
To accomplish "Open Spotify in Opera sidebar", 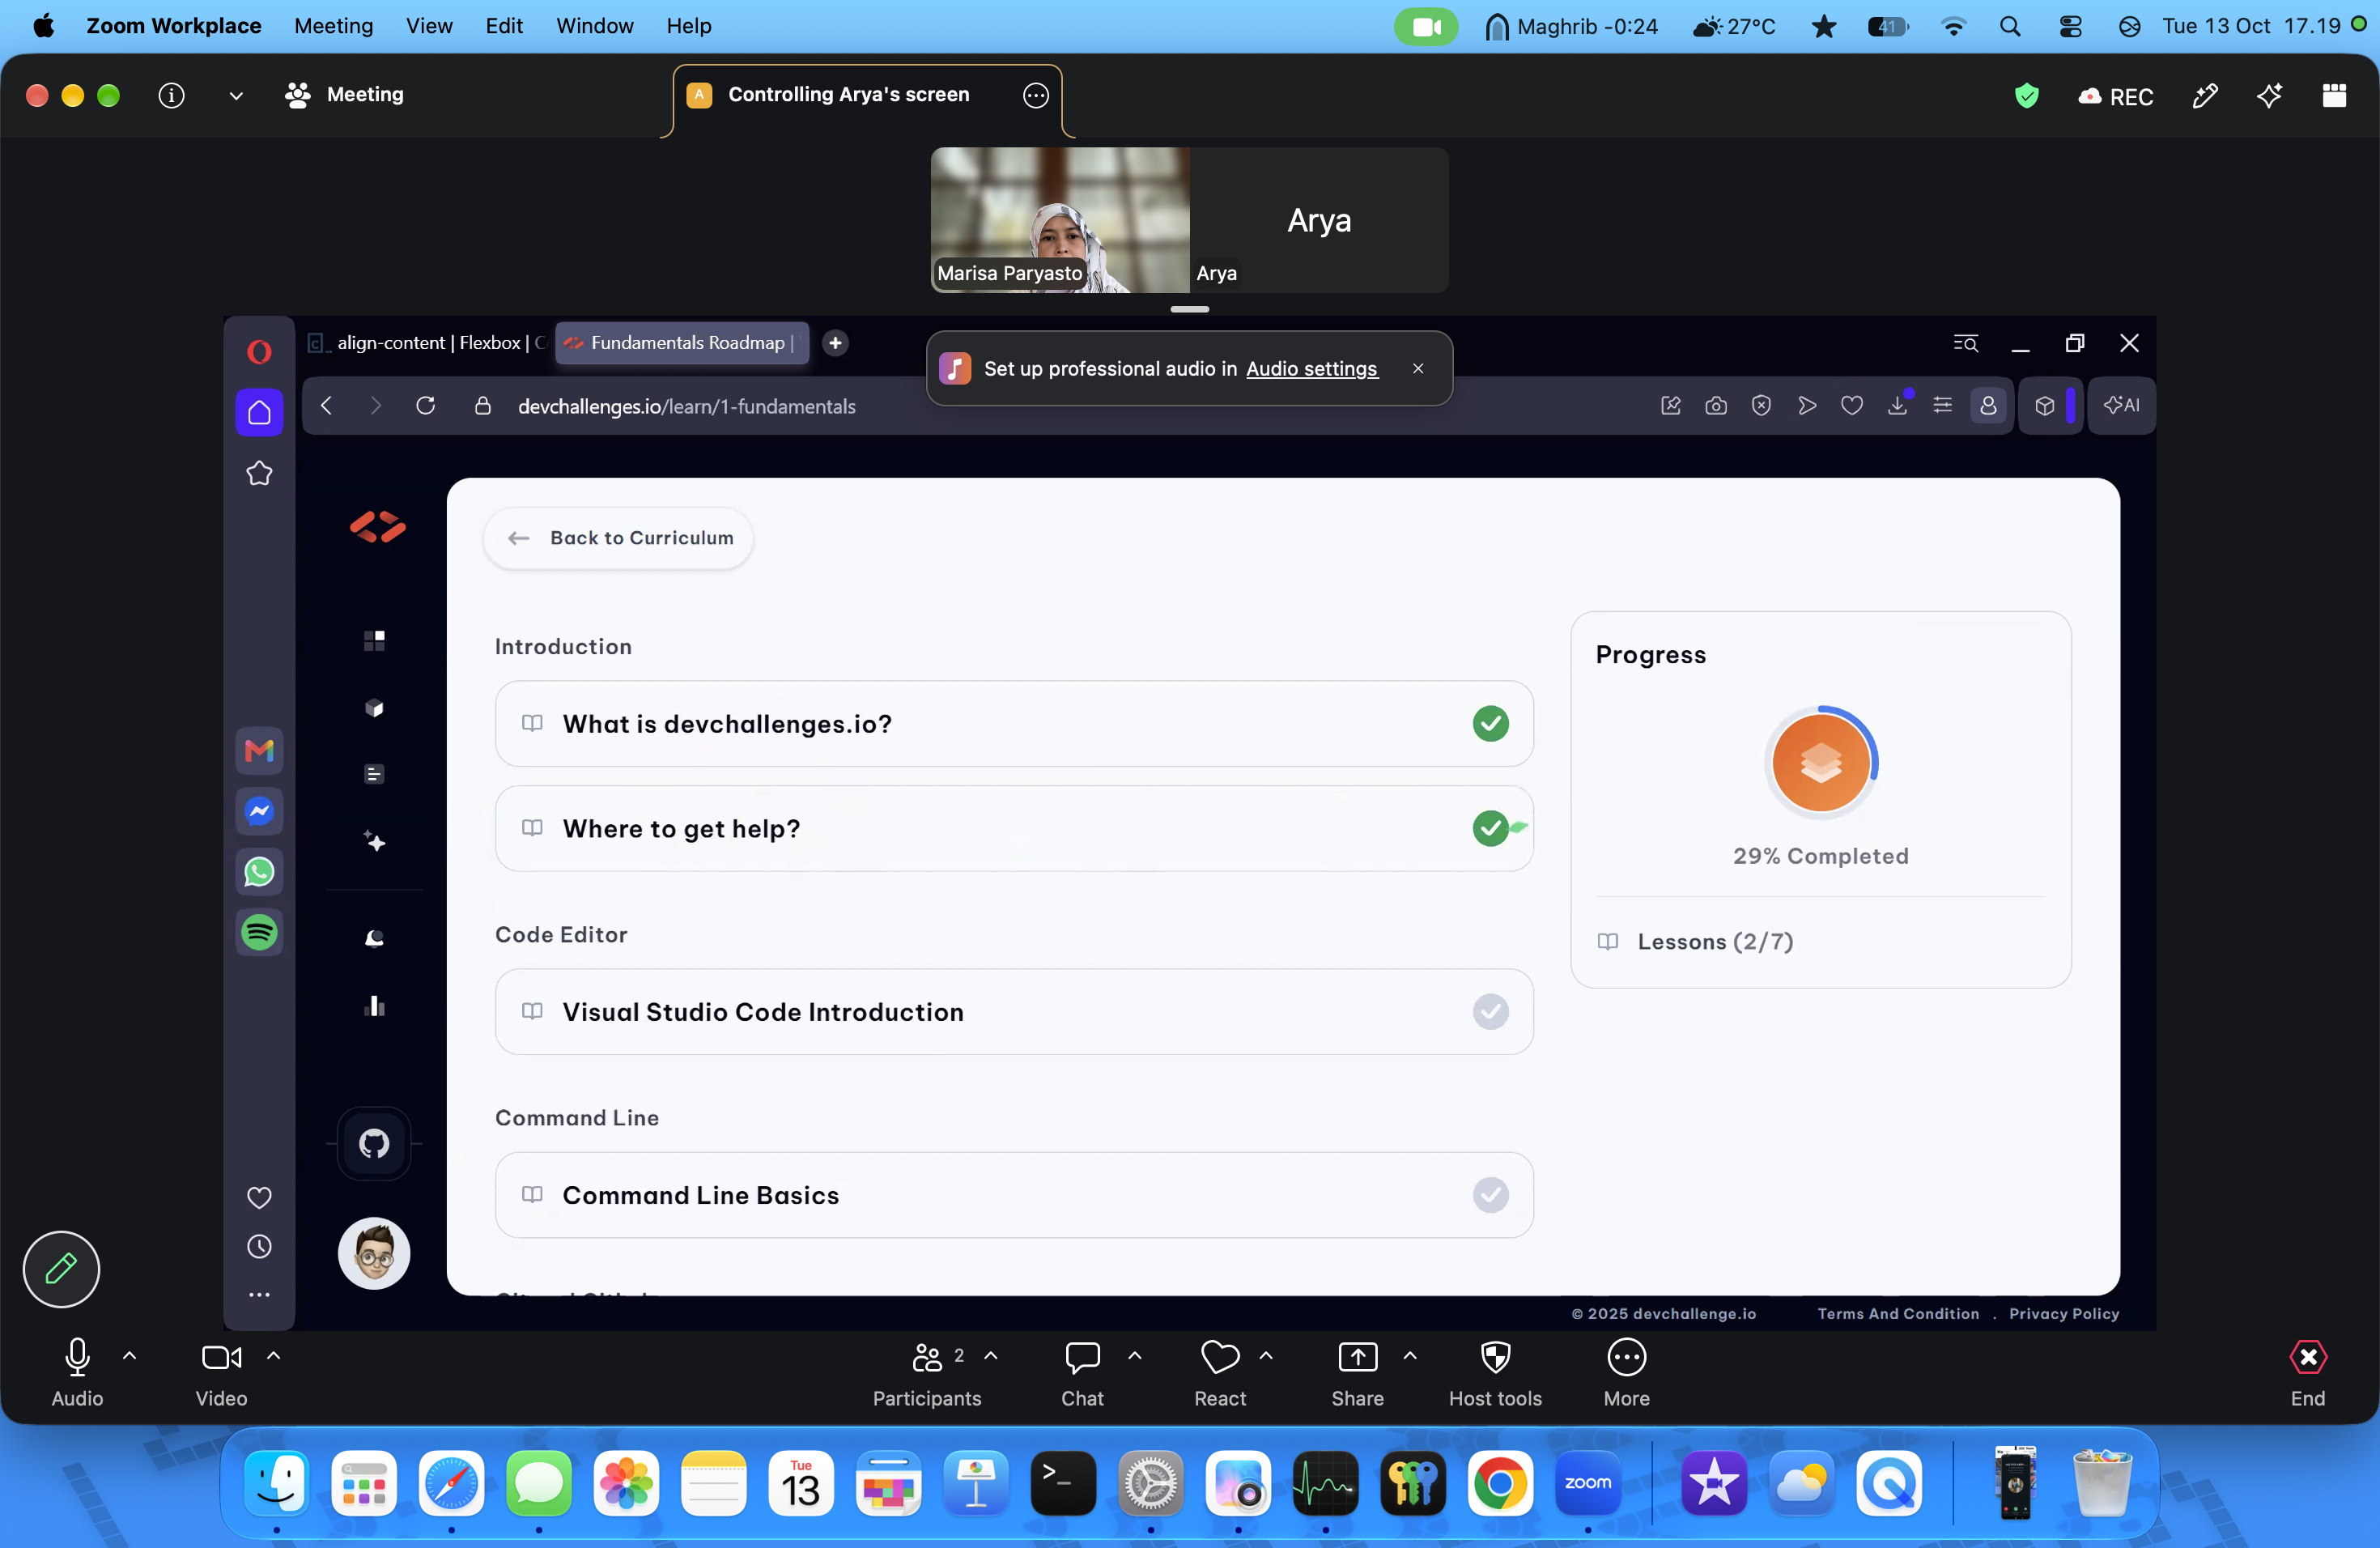I will (259, 932).
